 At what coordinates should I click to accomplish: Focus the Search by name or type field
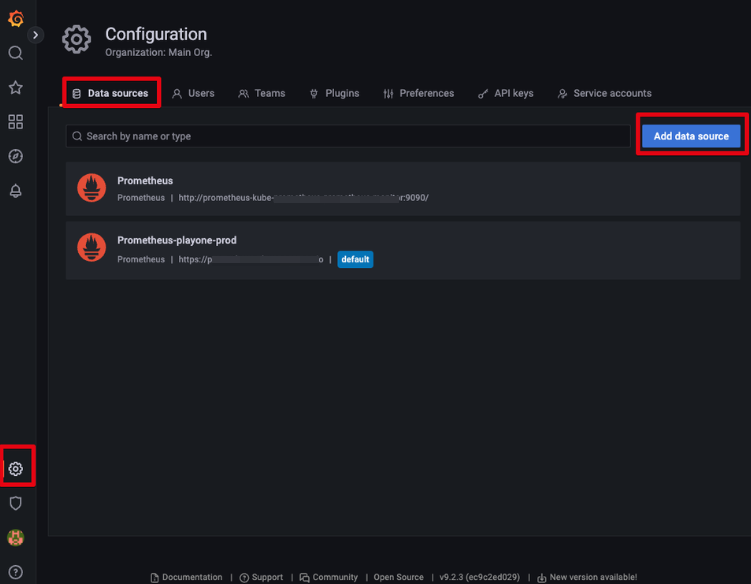348,137
